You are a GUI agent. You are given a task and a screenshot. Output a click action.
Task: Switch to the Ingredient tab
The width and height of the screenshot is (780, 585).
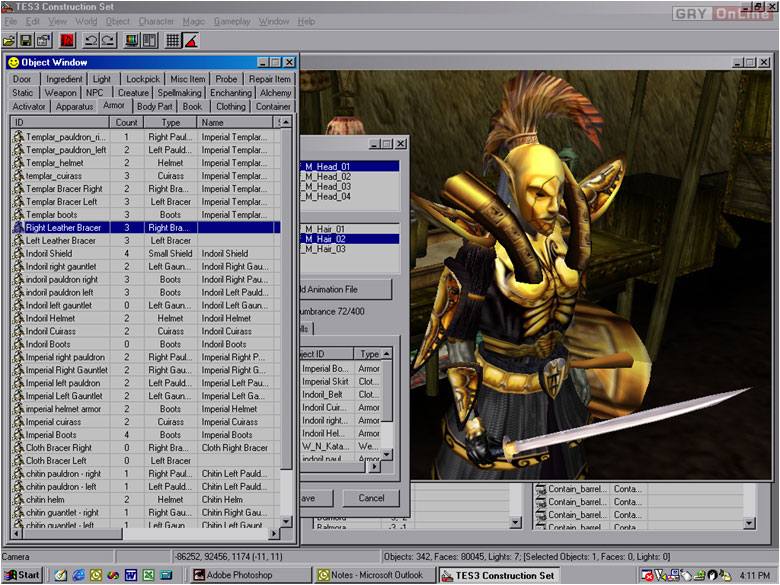(x=64, y=79)
